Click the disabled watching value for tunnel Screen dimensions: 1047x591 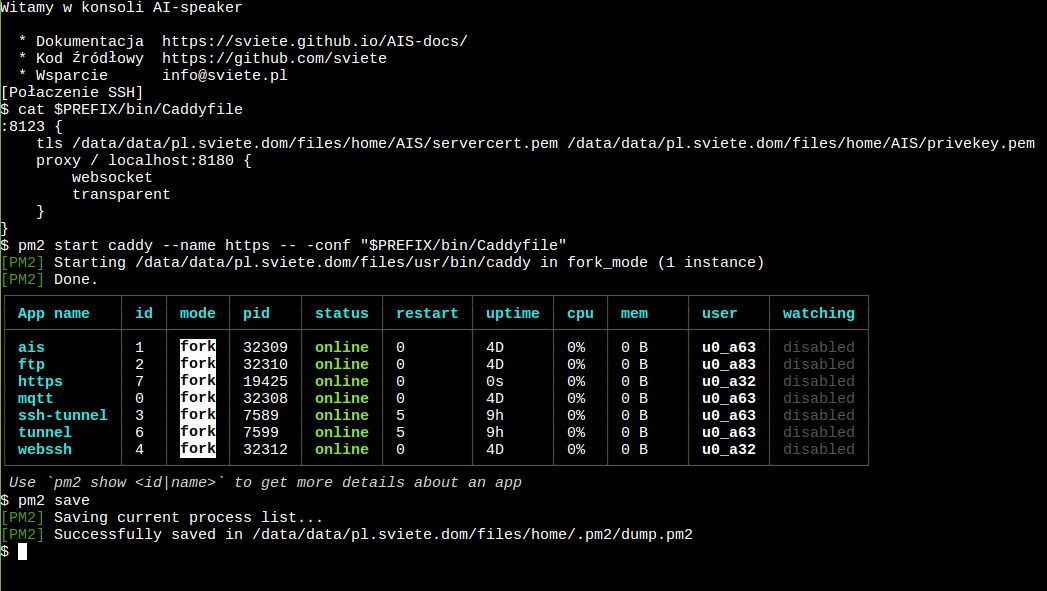(818, 432)
